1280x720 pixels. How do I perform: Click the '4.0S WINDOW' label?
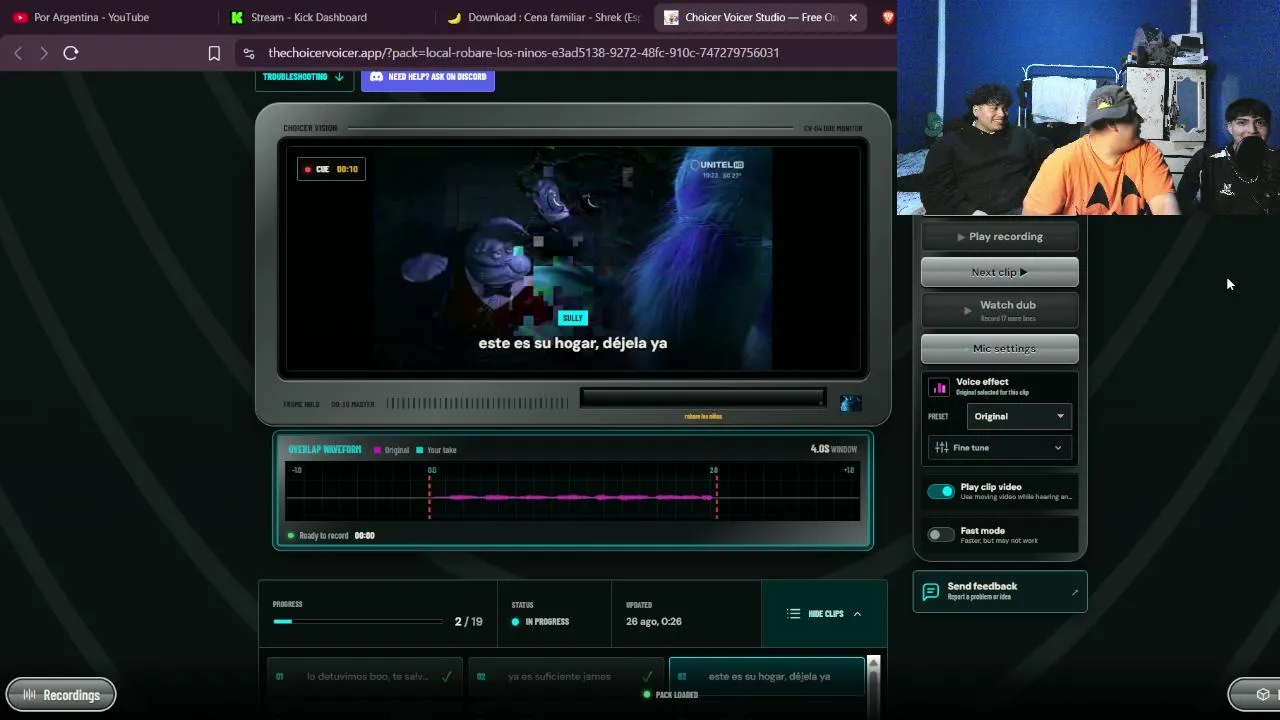(x=834, y=450)
